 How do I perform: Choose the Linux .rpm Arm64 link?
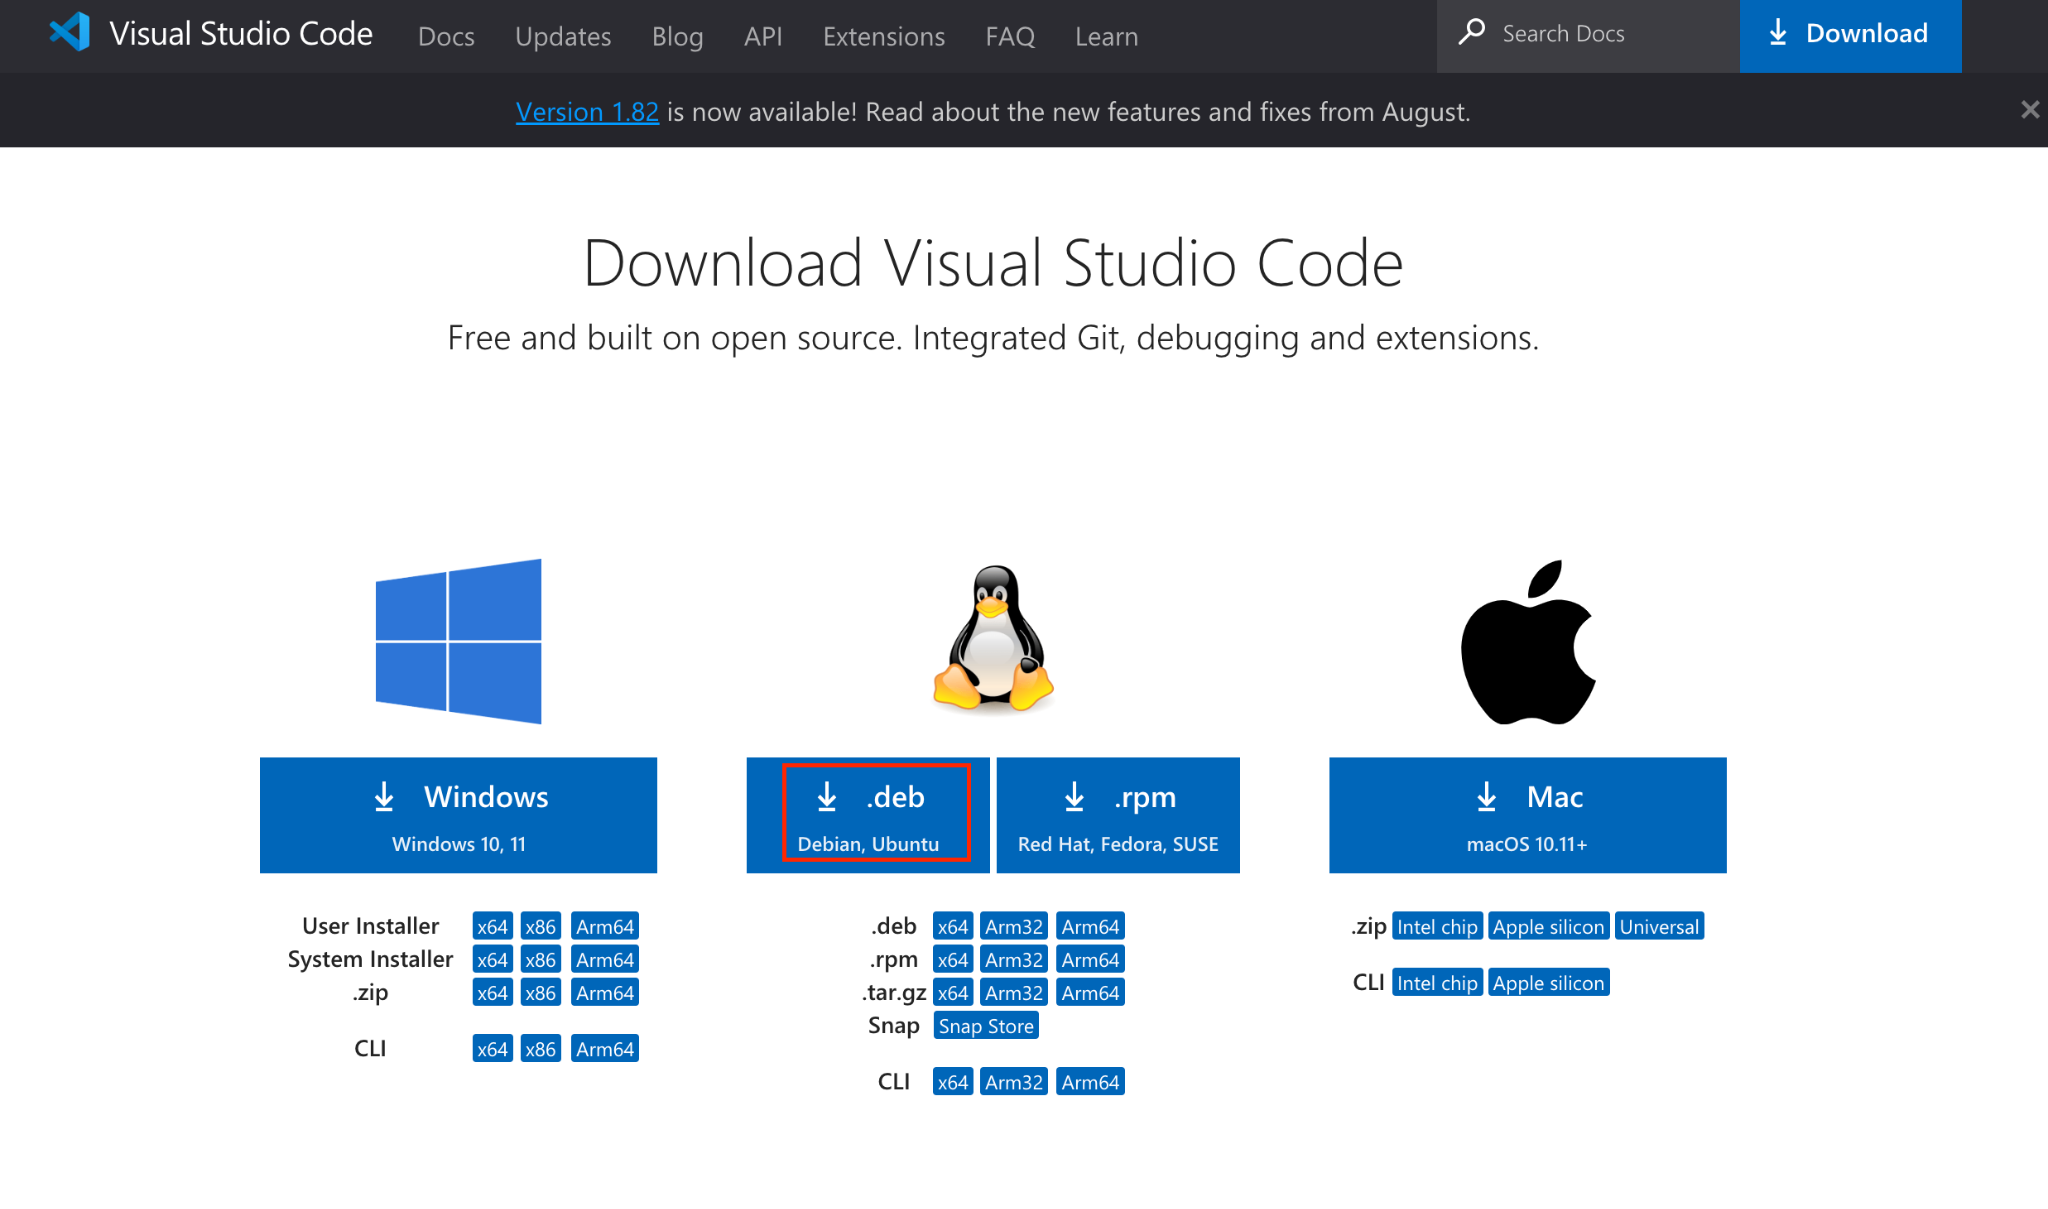point(1090,959)
